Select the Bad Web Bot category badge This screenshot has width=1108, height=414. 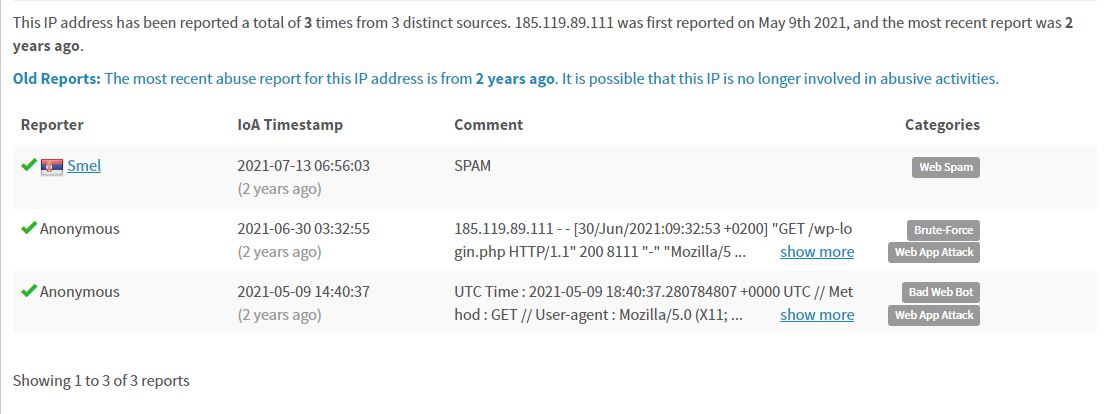pos(941,293)
